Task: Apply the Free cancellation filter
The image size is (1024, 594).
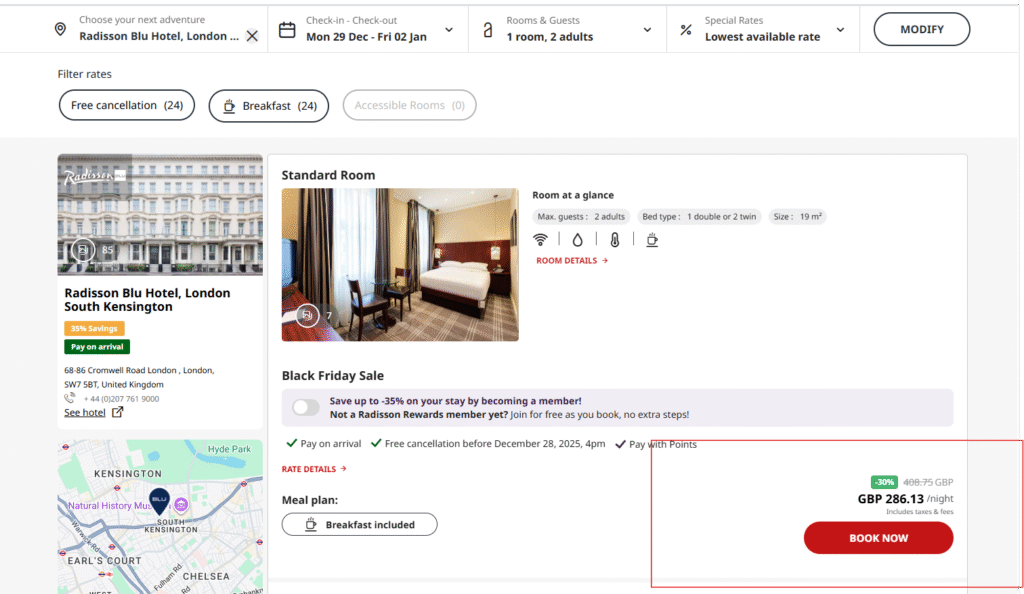Action: tap(126, 105)
